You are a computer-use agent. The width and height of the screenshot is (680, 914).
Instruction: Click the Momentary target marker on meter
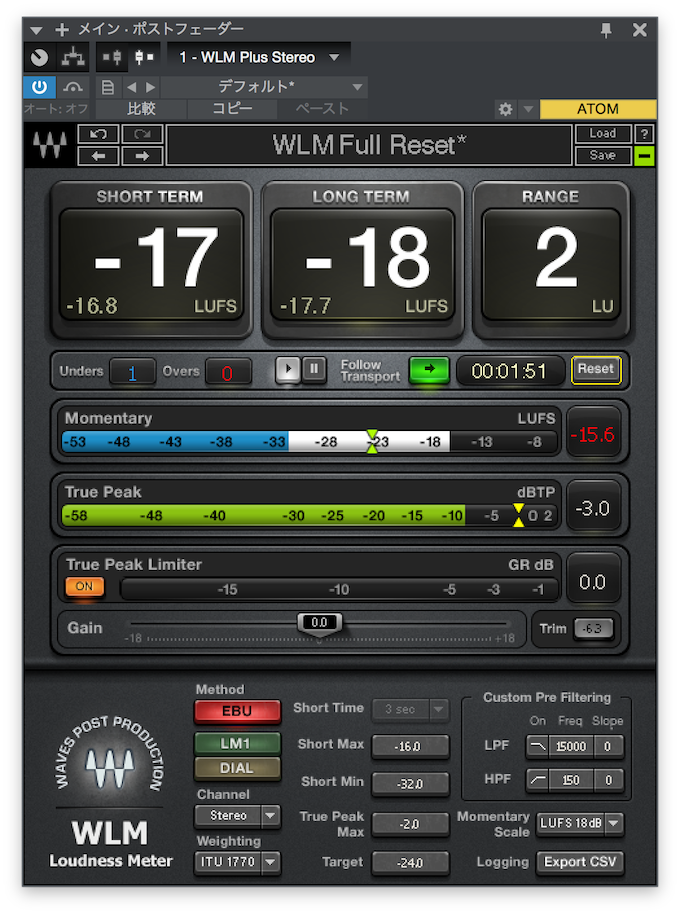click(x=372, y=441)
